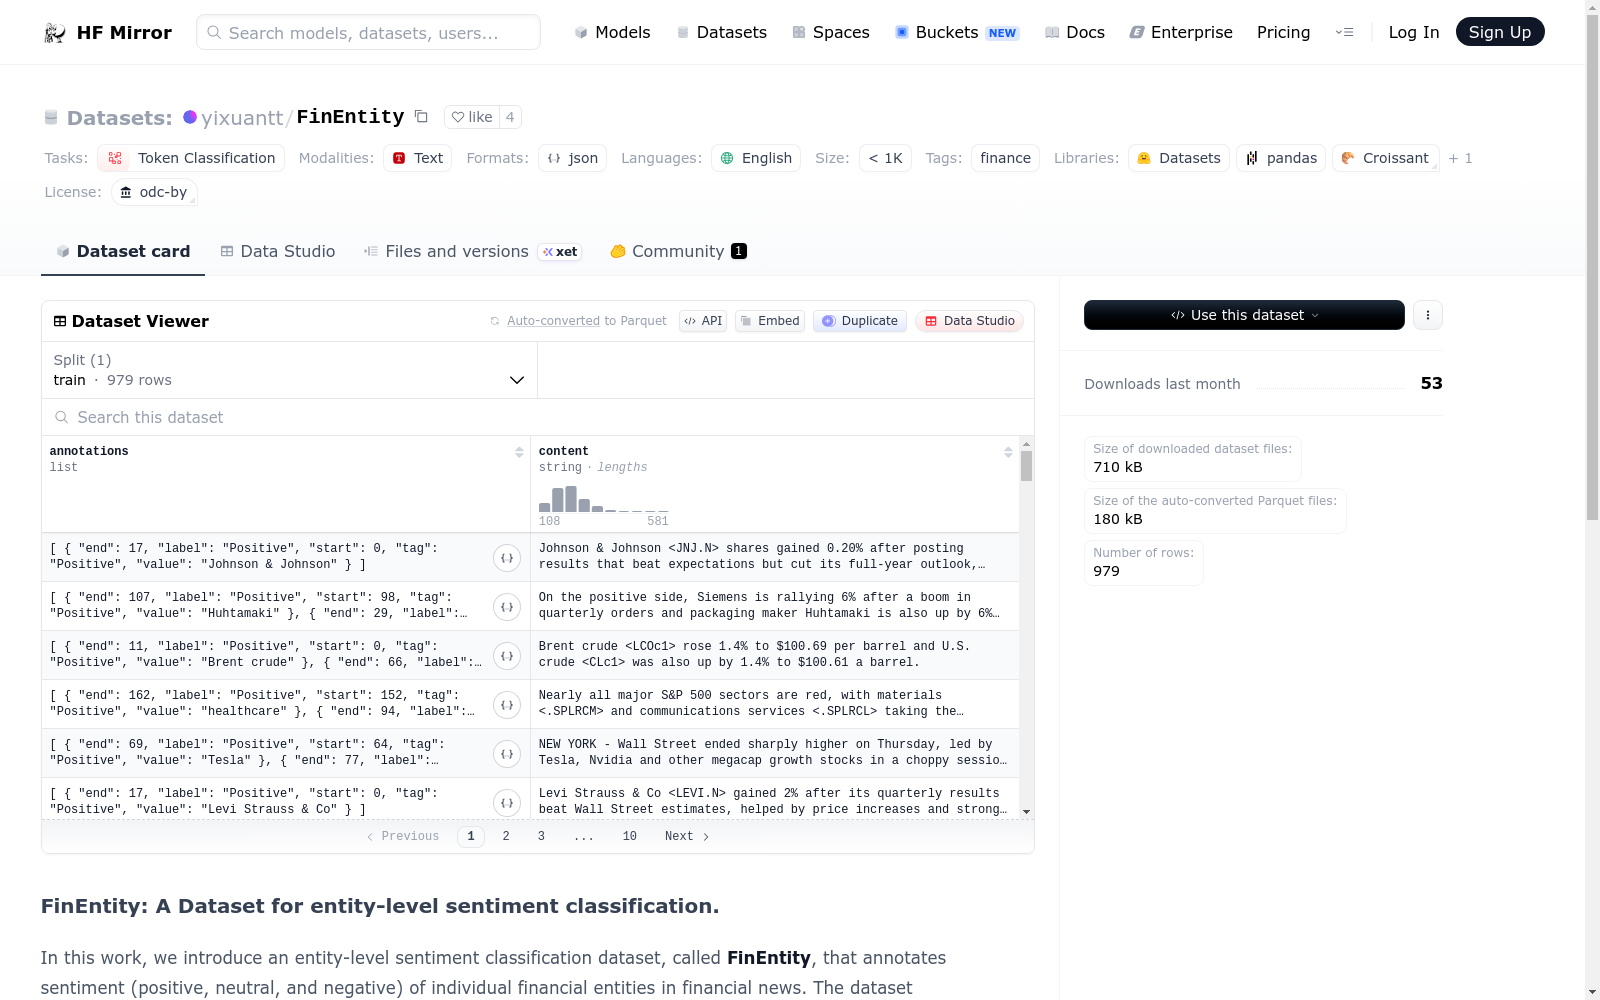The width and height of the screenshot is (1600, 1000).
Task: Open the API button in Dataset Viewer
Action: 703,321
